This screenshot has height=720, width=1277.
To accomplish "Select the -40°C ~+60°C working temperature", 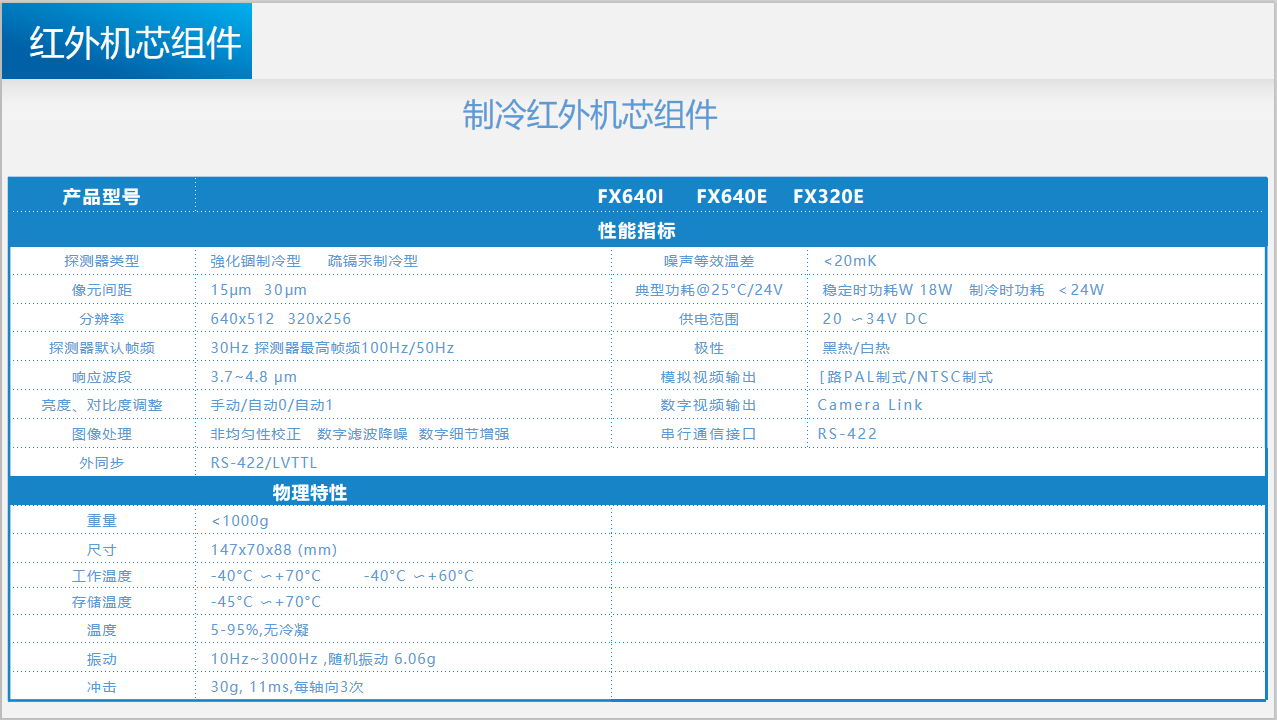I will (419, 576).
